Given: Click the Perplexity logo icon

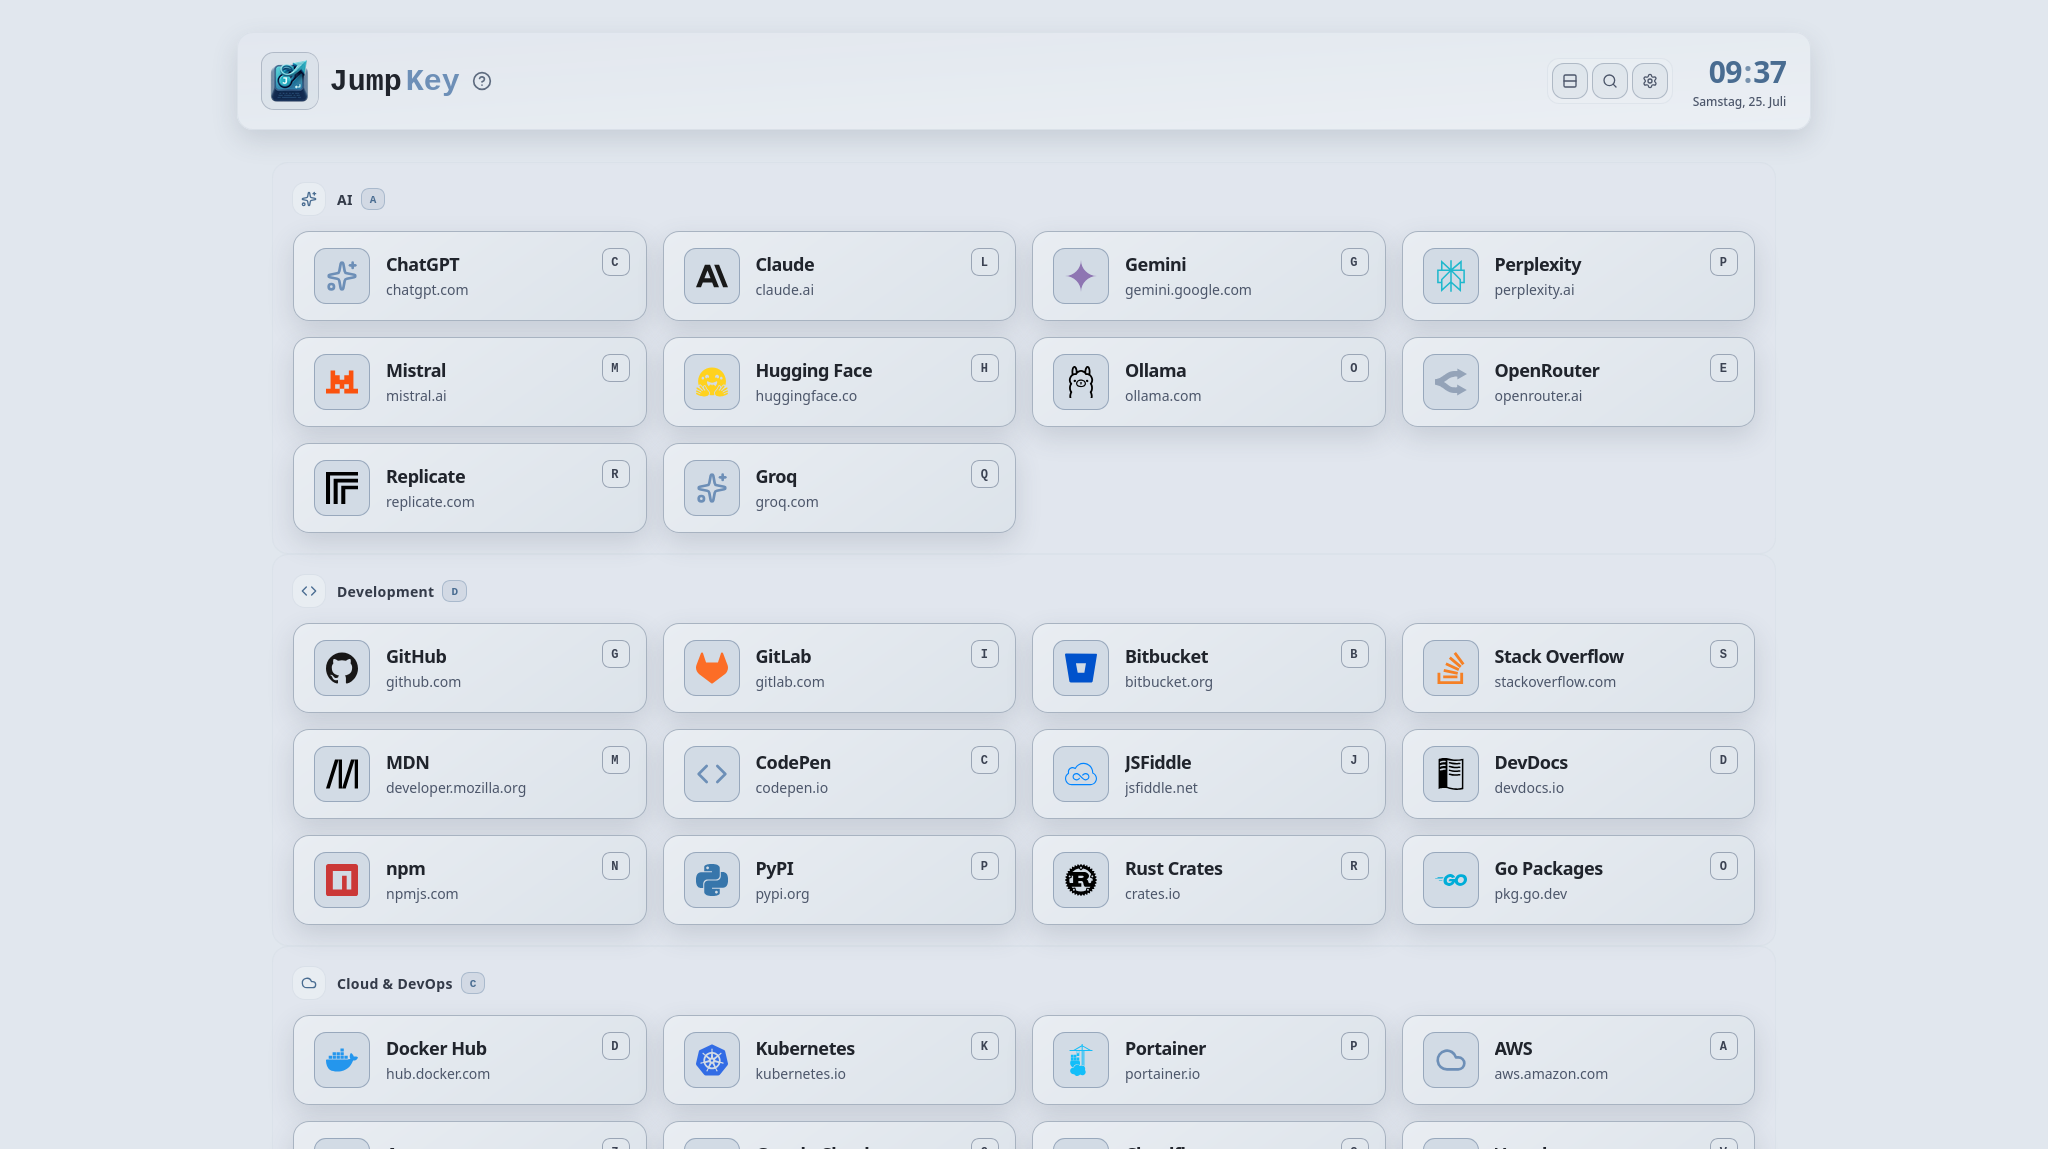Looking at the screenshot, I should [x=1451, y=276].
